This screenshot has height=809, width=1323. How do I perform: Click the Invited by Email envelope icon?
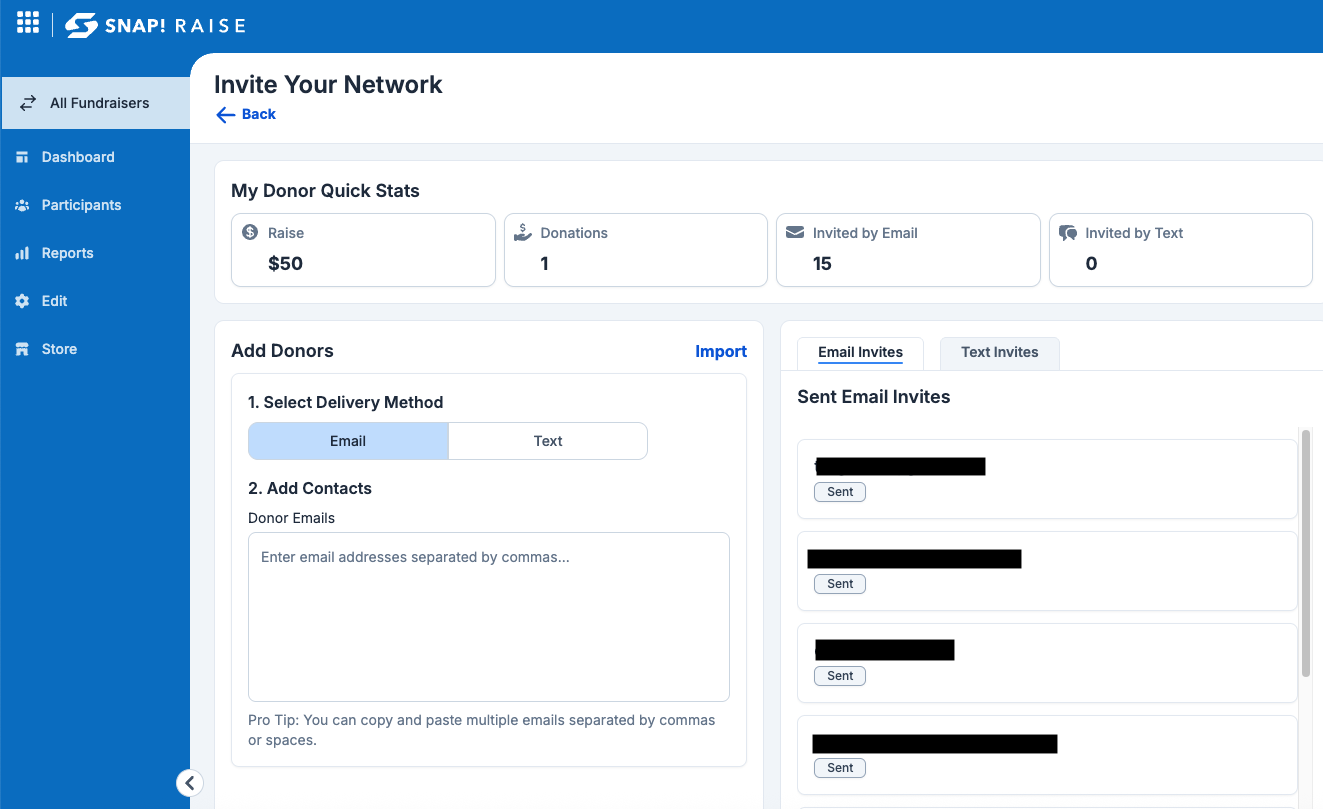coord(795,232)
